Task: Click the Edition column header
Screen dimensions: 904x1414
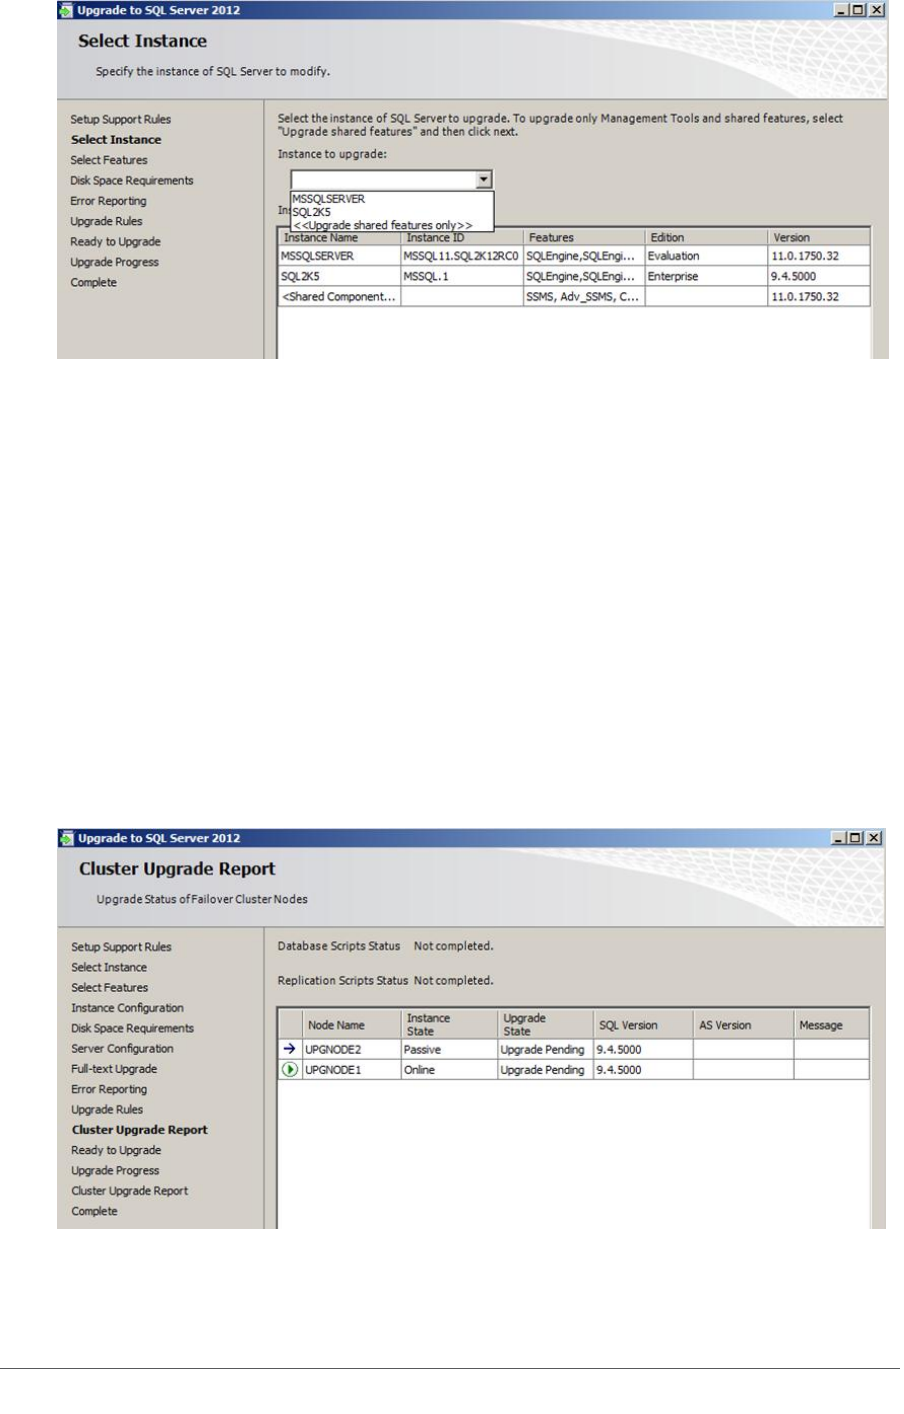Action: pyautogui.click(x=706, y=238)
